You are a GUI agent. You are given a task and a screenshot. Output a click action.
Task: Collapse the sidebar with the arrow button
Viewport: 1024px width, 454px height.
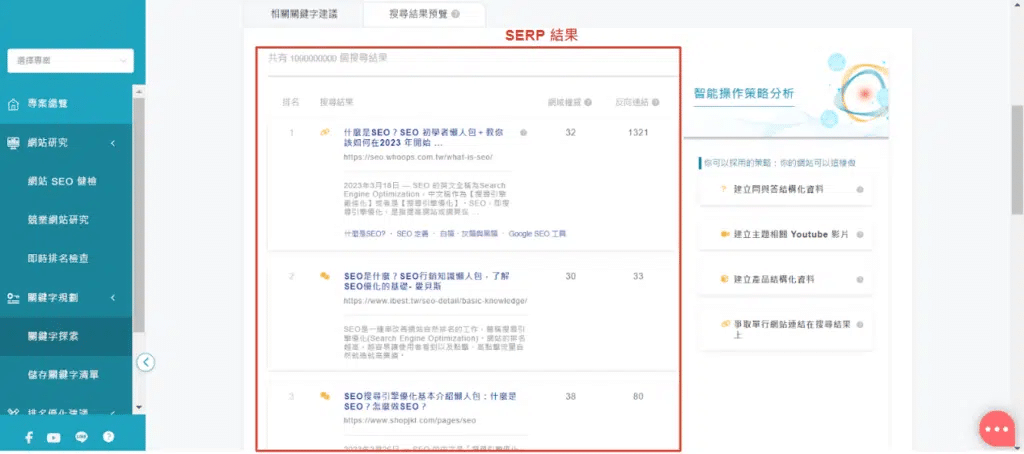[146, 362]
